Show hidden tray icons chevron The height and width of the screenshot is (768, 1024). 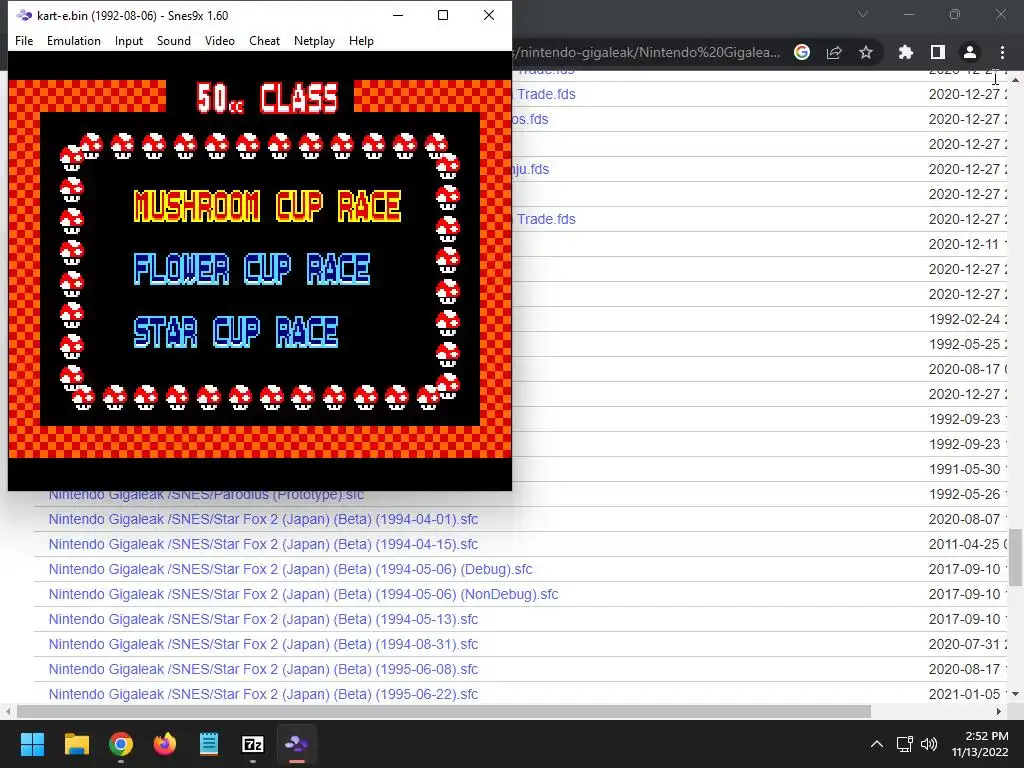[x=877, y=744]
